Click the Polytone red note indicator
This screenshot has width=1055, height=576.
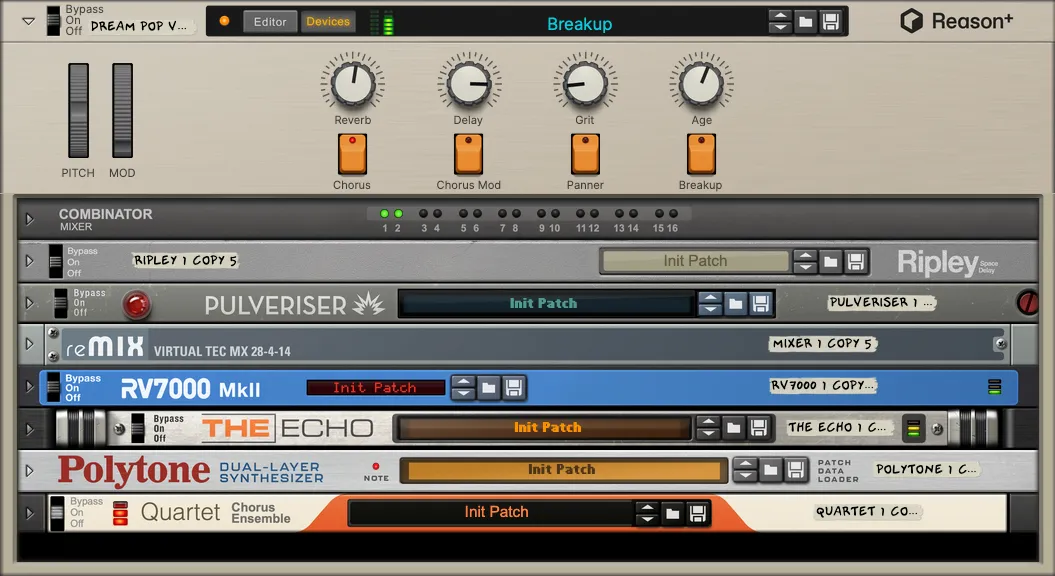(376, 466)
